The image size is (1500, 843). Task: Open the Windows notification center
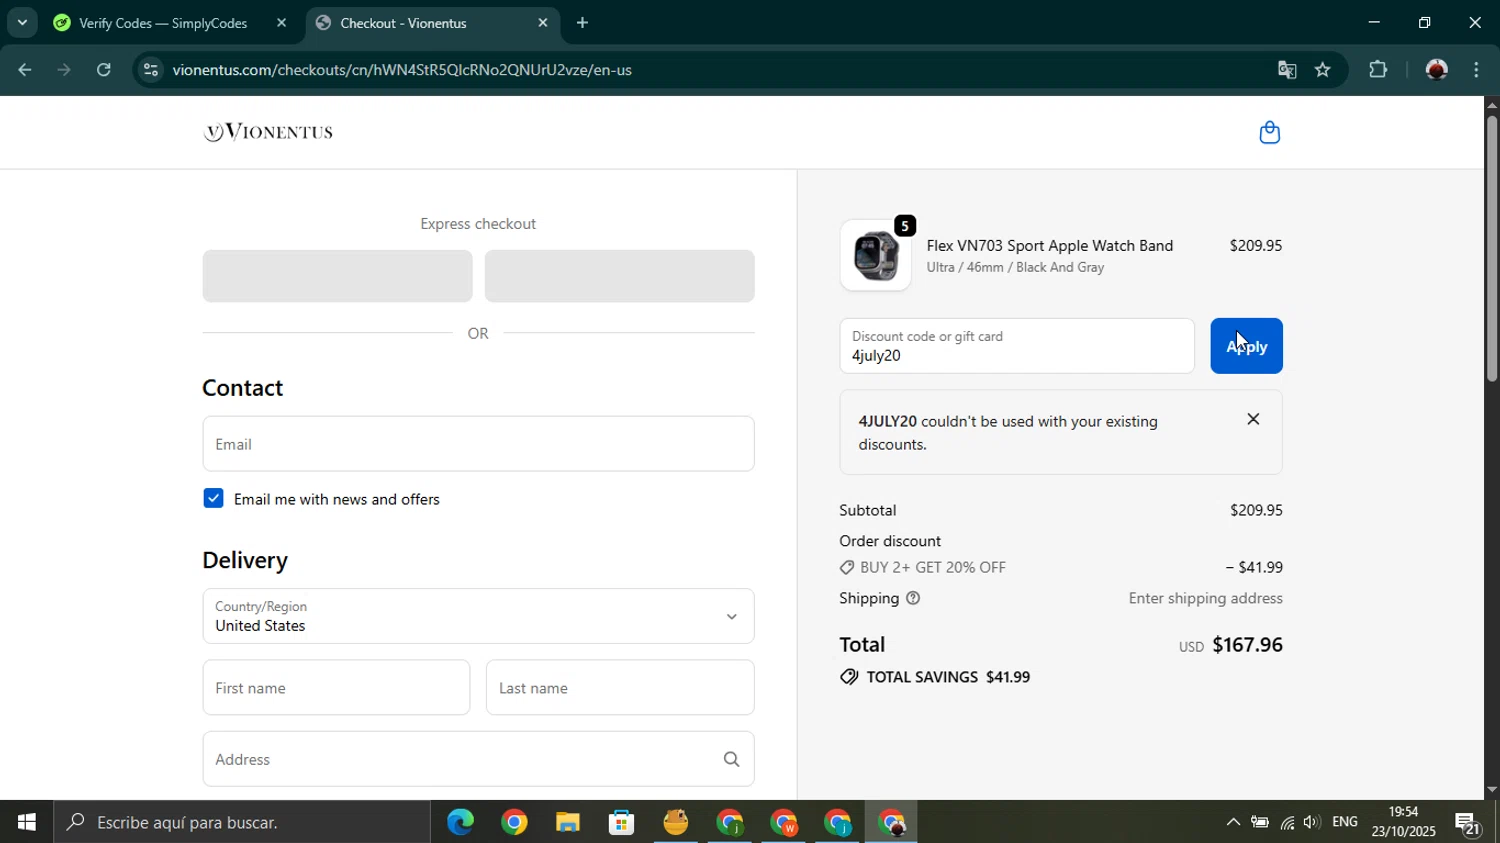(1468, 823)
